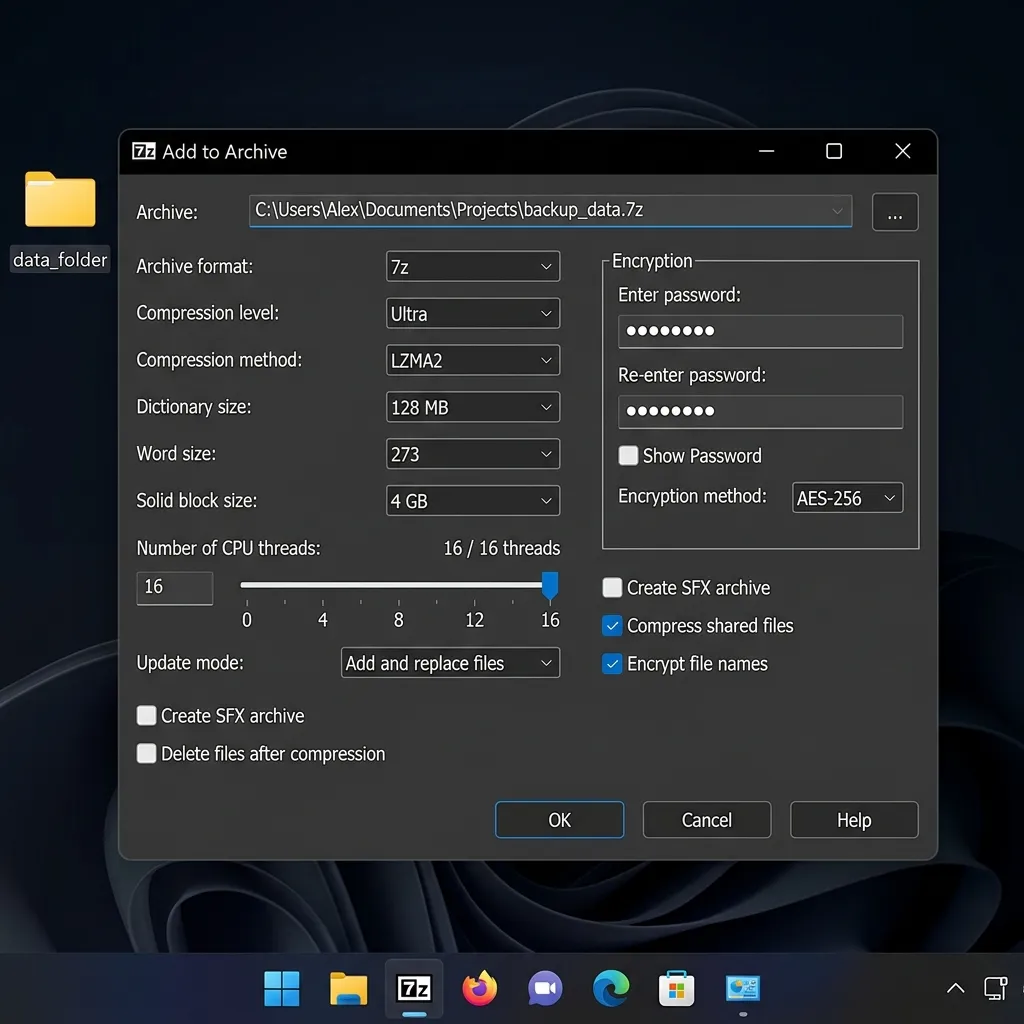Viewport: 1024px width, 1024px height.
Task: Close the Add to Archive dialog
Action: point(903,151)
